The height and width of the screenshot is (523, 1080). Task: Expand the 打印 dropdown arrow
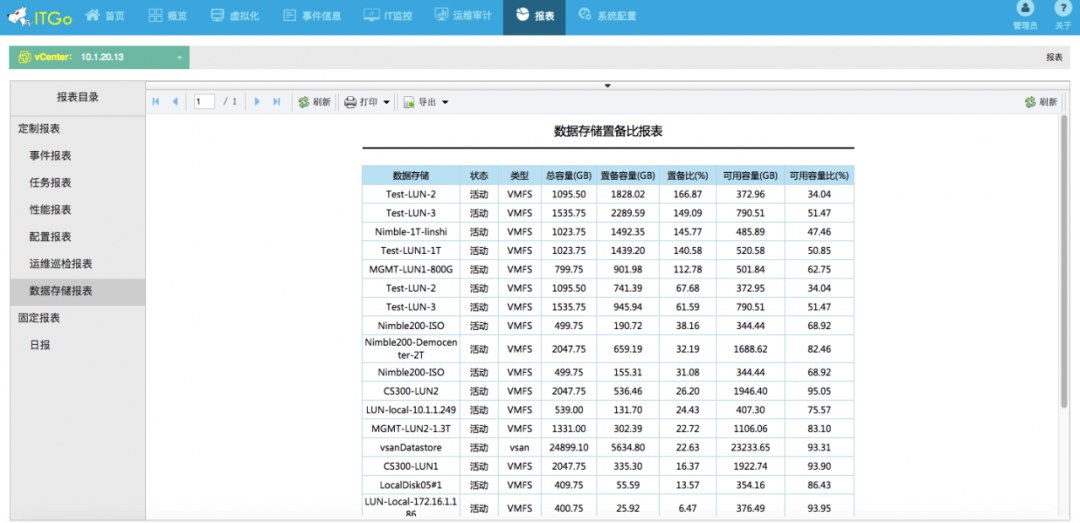tap(386, 103)
